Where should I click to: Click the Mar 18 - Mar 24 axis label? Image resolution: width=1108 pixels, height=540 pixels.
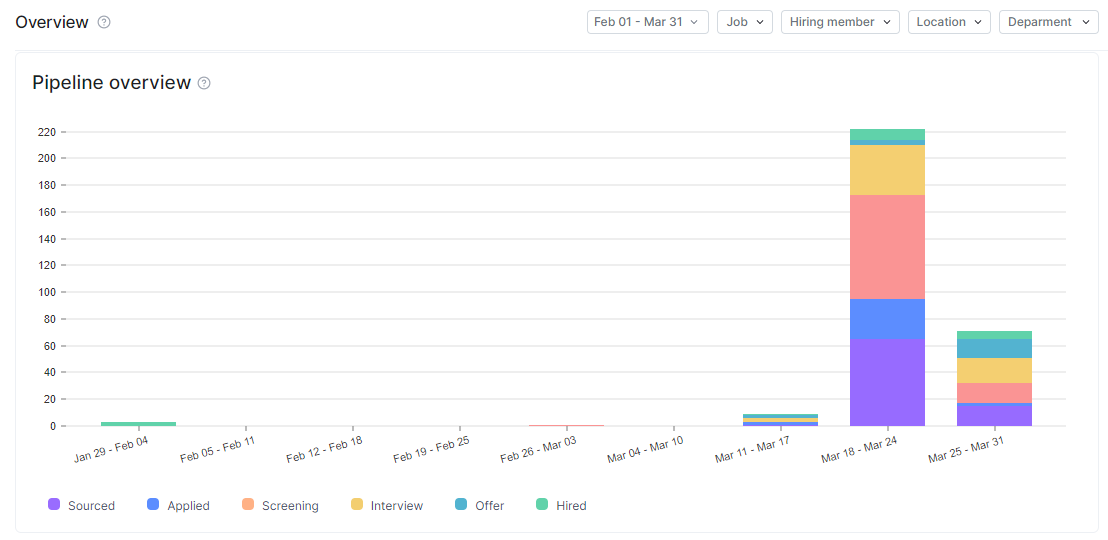pyautogui.click(x=859, y=449)
